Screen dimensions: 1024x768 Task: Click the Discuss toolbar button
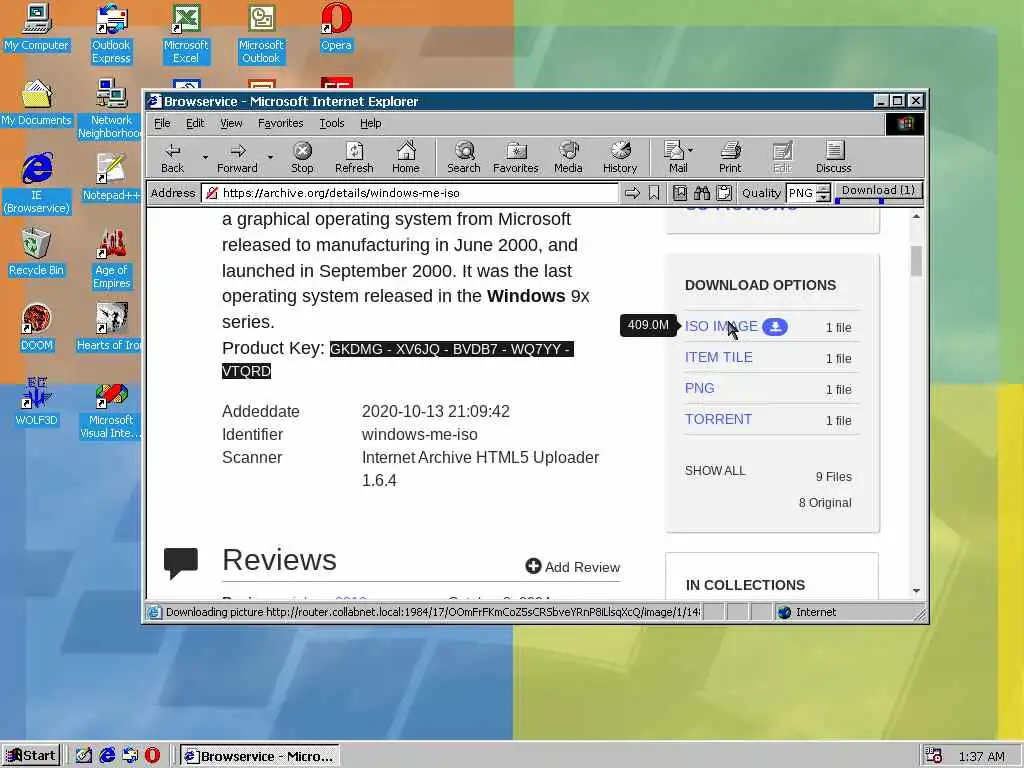pyautogui.click(x=833, y=157)
